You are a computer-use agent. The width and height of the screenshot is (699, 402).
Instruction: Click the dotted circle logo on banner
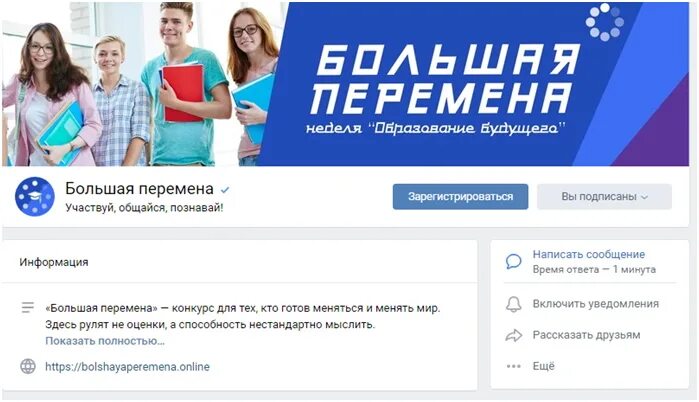tap(604, 22)
